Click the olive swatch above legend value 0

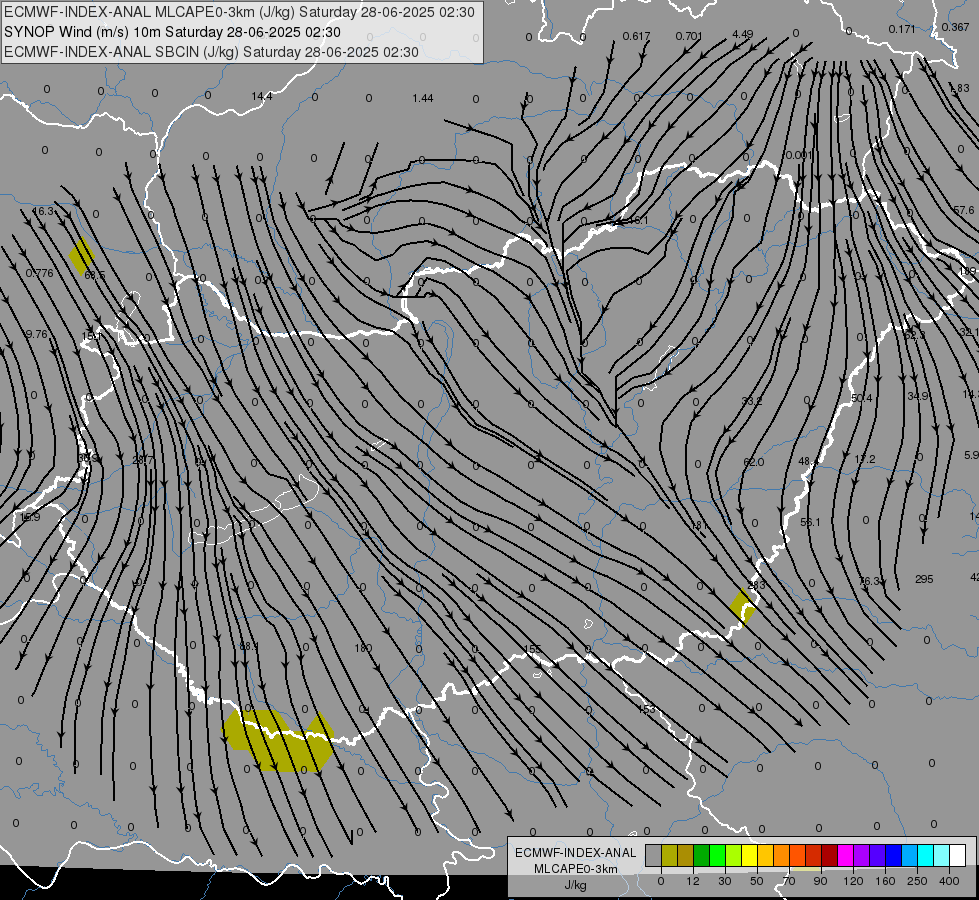tap(669, 856)
